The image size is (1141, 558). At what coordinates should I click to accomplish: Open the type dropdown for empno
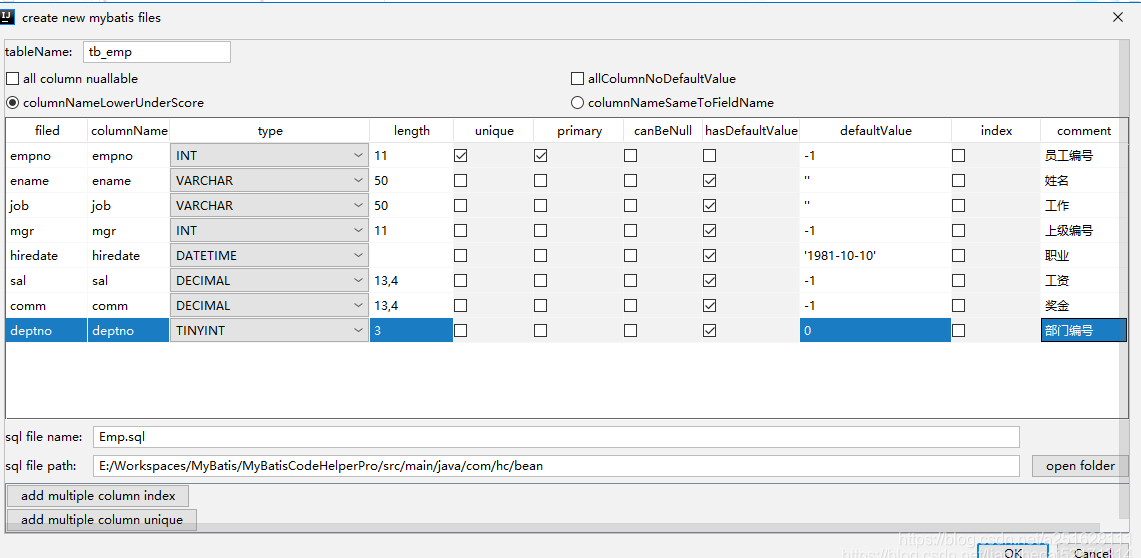[x=269, y=156]
